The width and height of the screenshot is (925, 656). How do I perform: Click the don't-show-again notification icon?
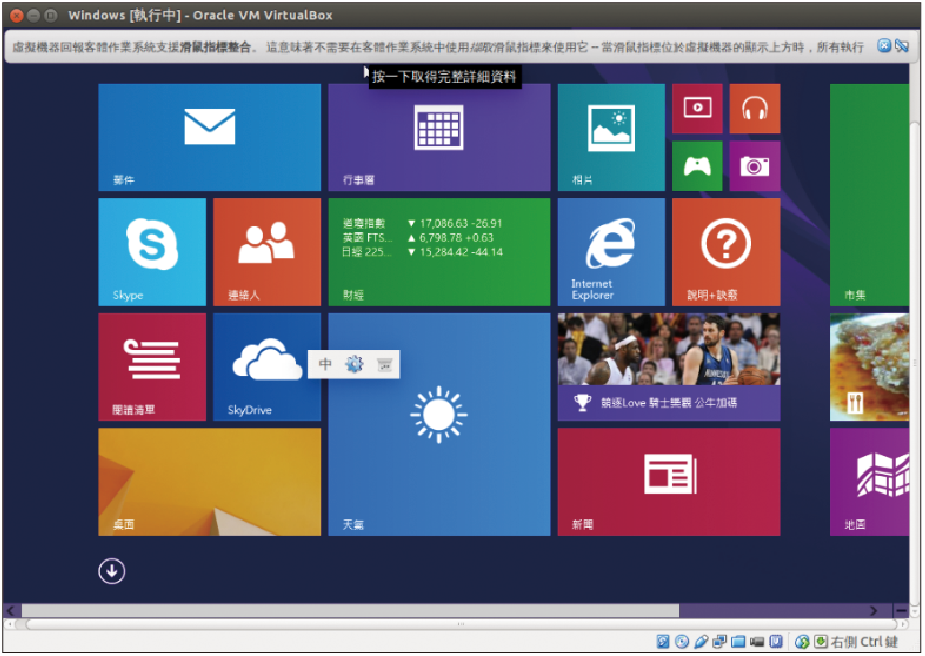(x=901, y=45)
